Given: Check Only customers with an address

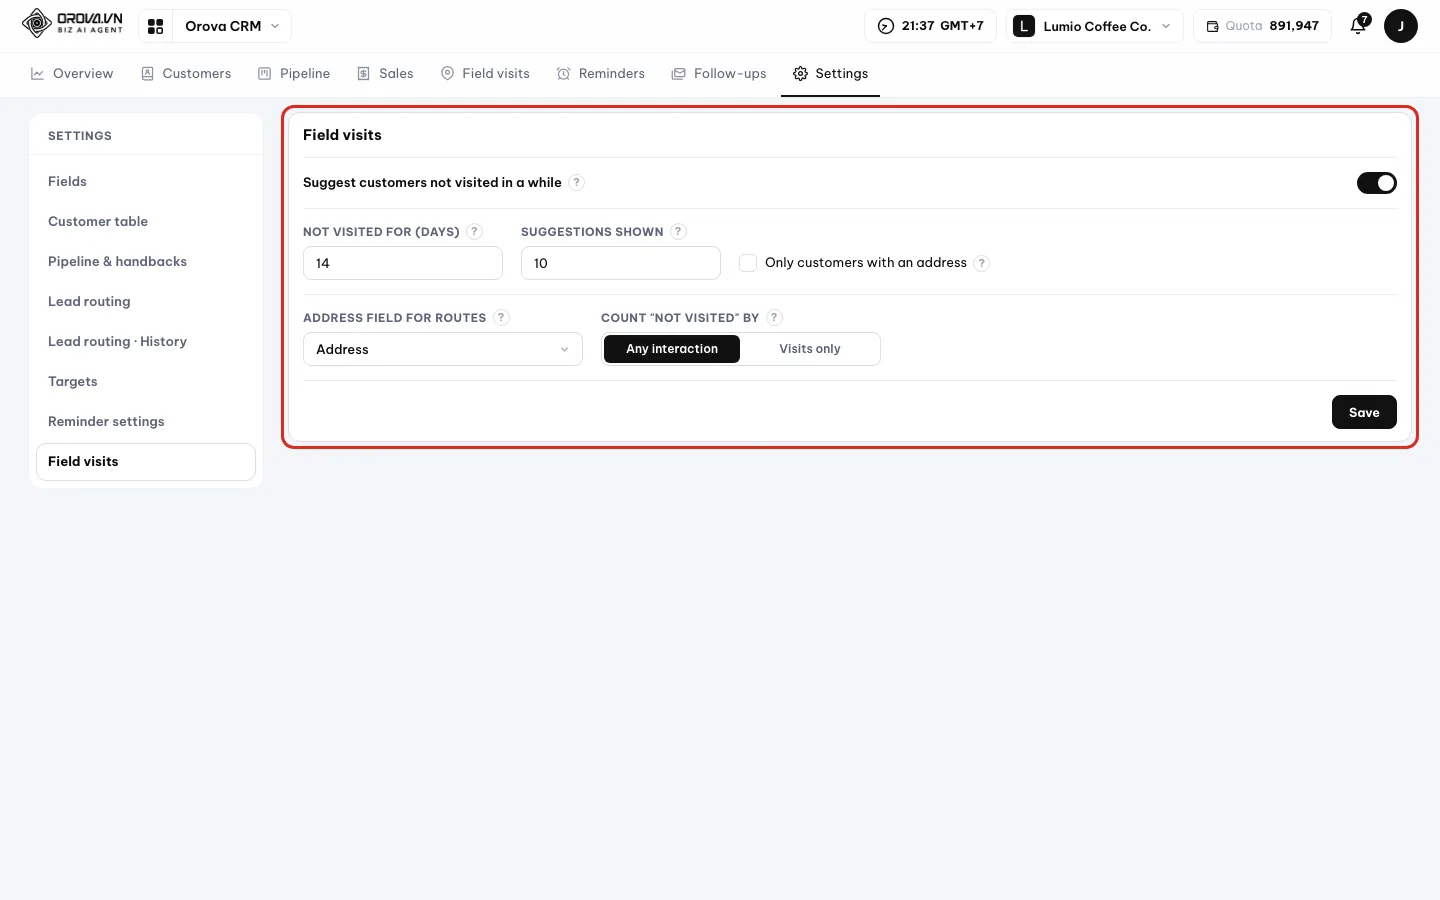Looking at the screenshot, I should pyautogui.click(x=748, y=263).
